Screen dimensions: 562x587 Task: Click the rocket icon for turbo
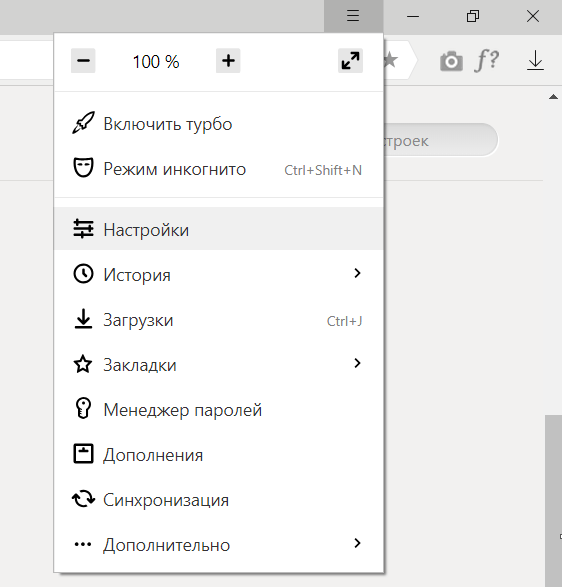pos(83,123)
